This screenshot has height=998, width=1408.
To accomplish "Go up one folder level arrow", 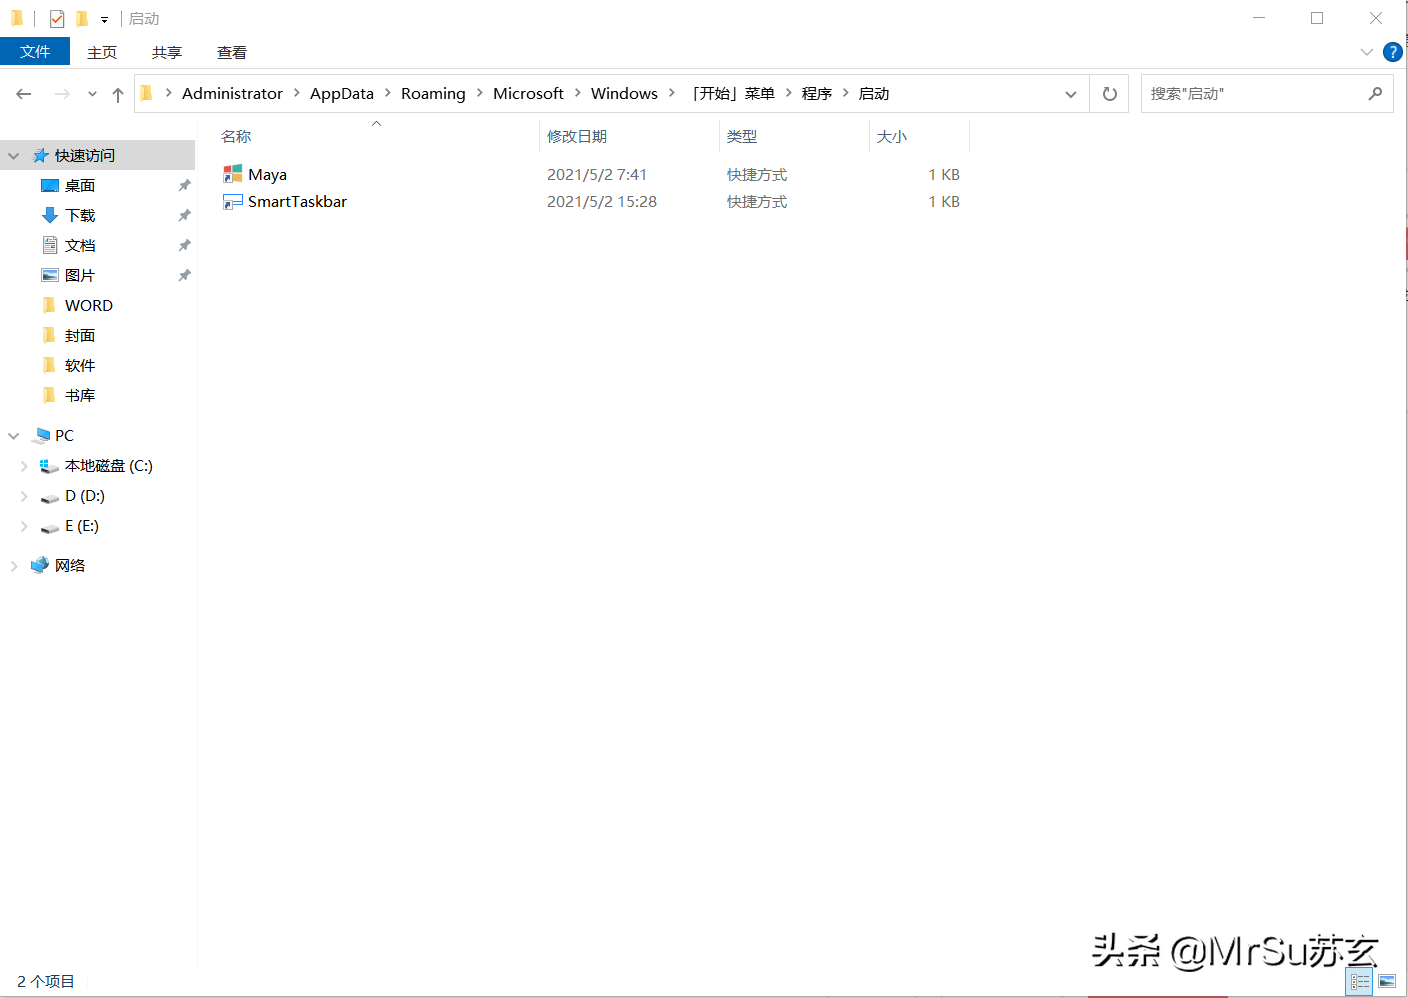I will click(118, 94).
